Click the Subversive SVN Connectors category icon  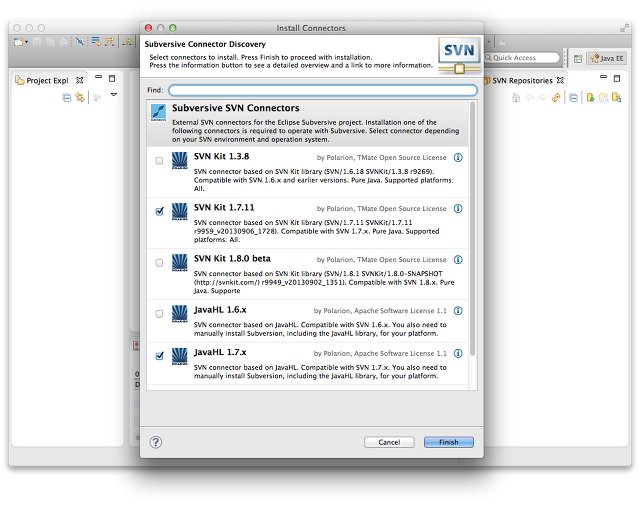pyautogui.click(x=158, y=113)
